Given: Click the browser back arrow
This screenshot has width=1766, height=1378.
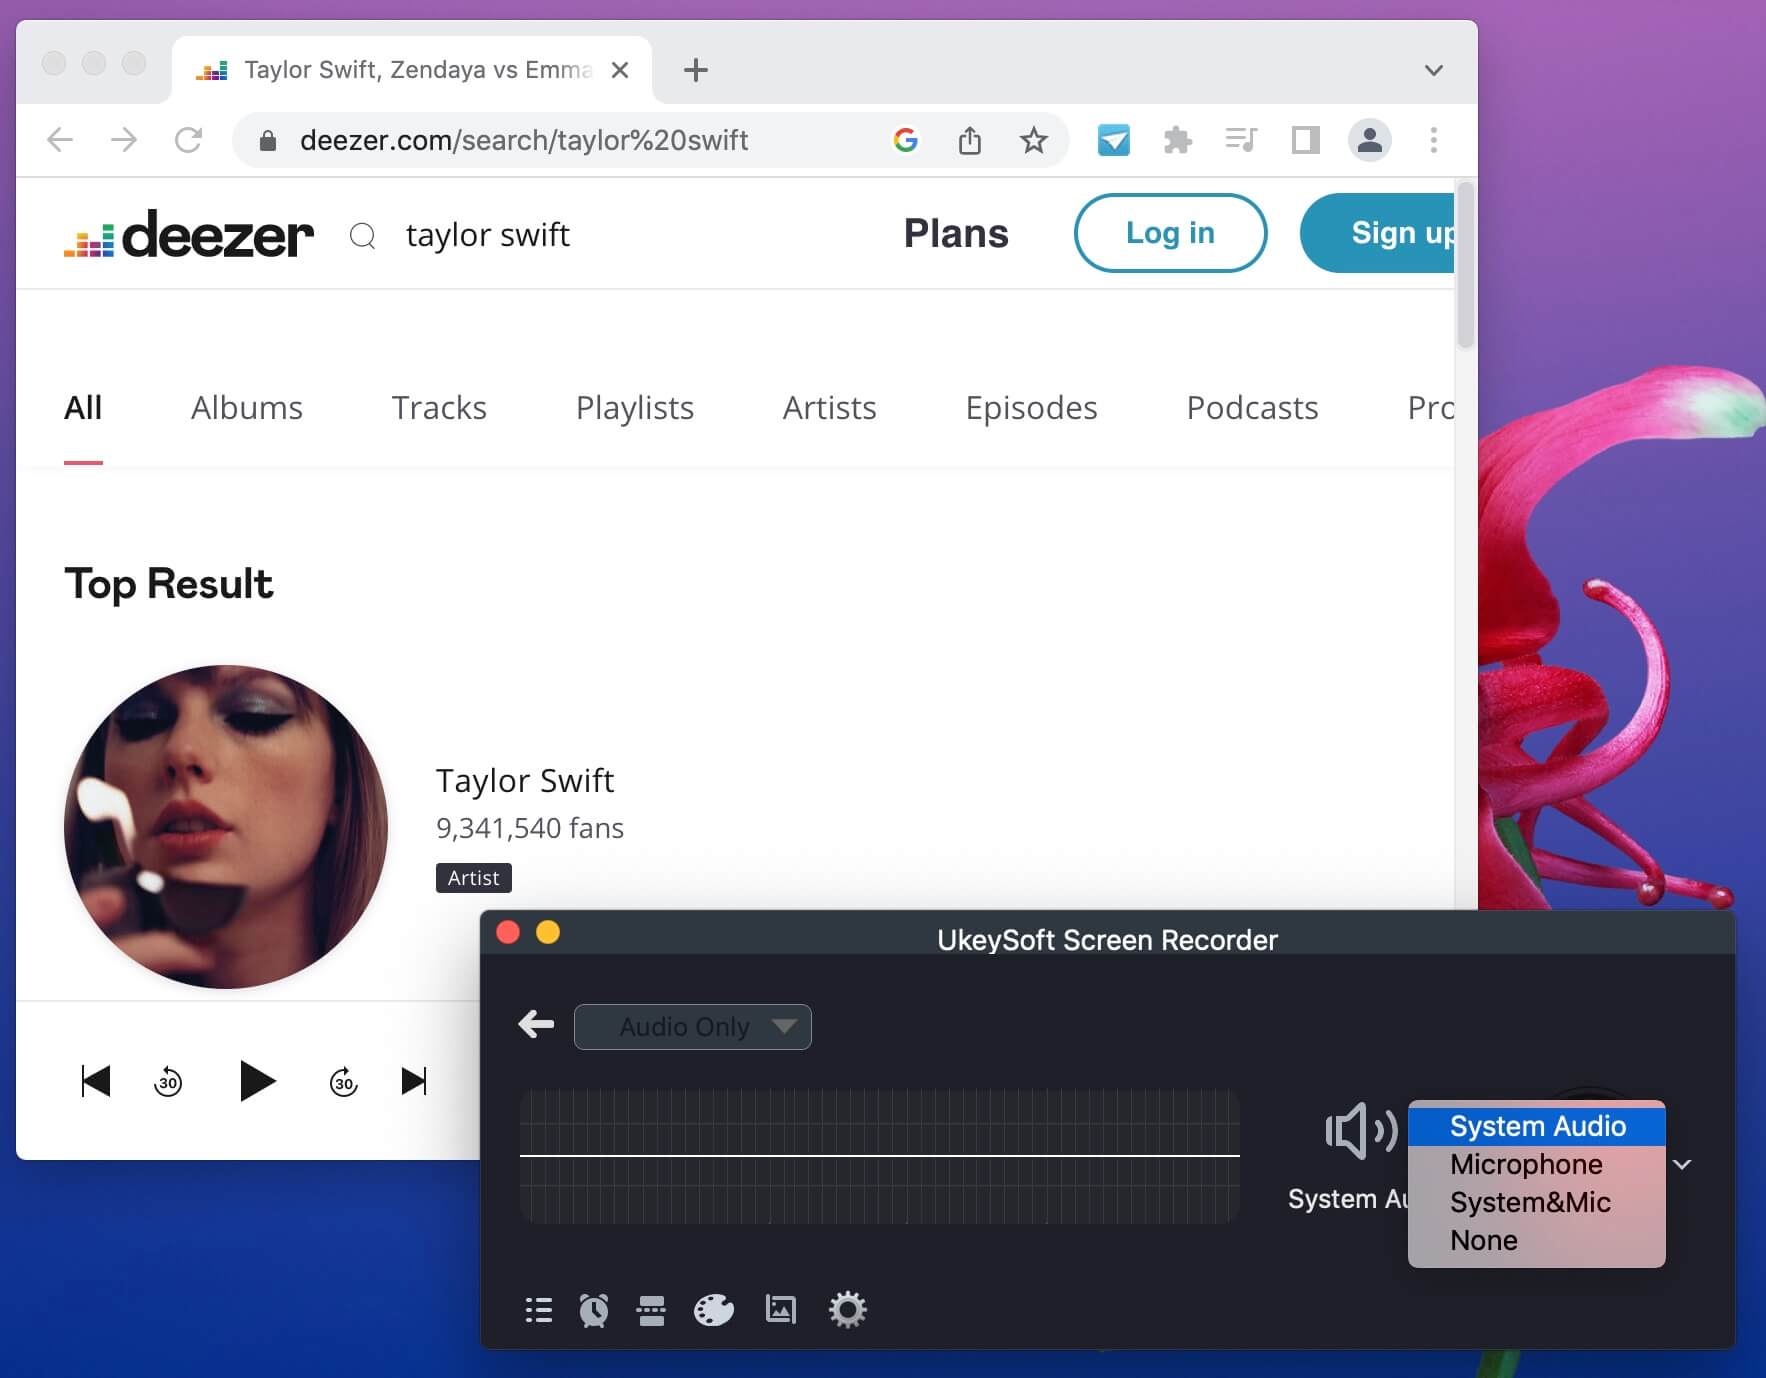Looking at the screenshot, I should [60, 140].
